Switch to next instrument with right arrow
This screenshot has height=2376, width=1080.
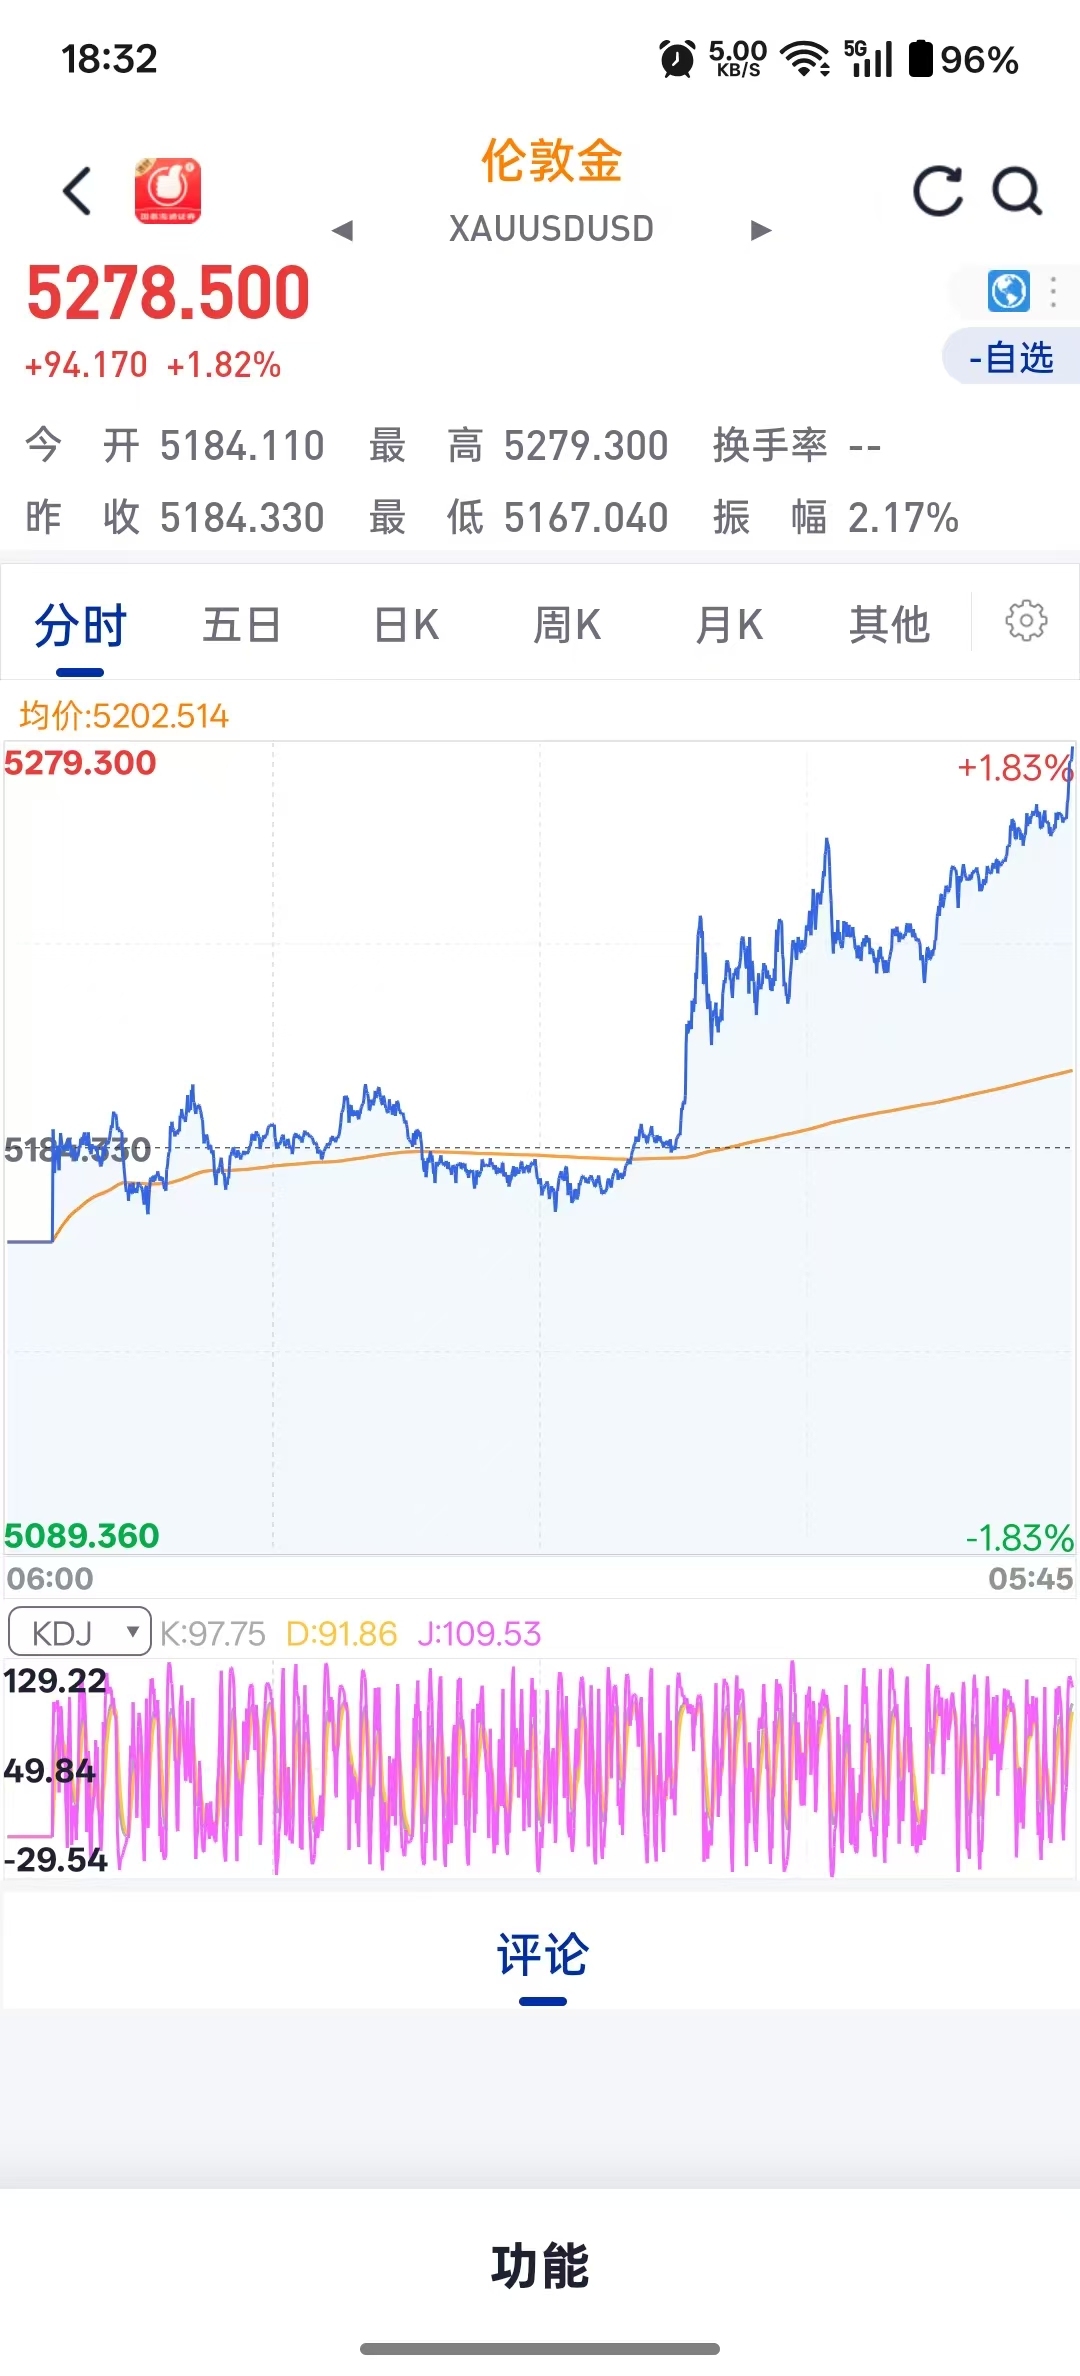point(761,231)
